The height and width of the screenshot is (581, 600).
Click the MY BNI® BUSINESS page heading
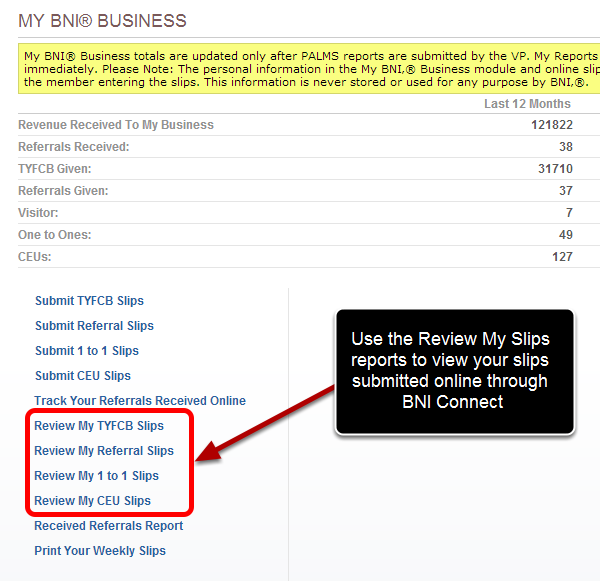point(102,21)
